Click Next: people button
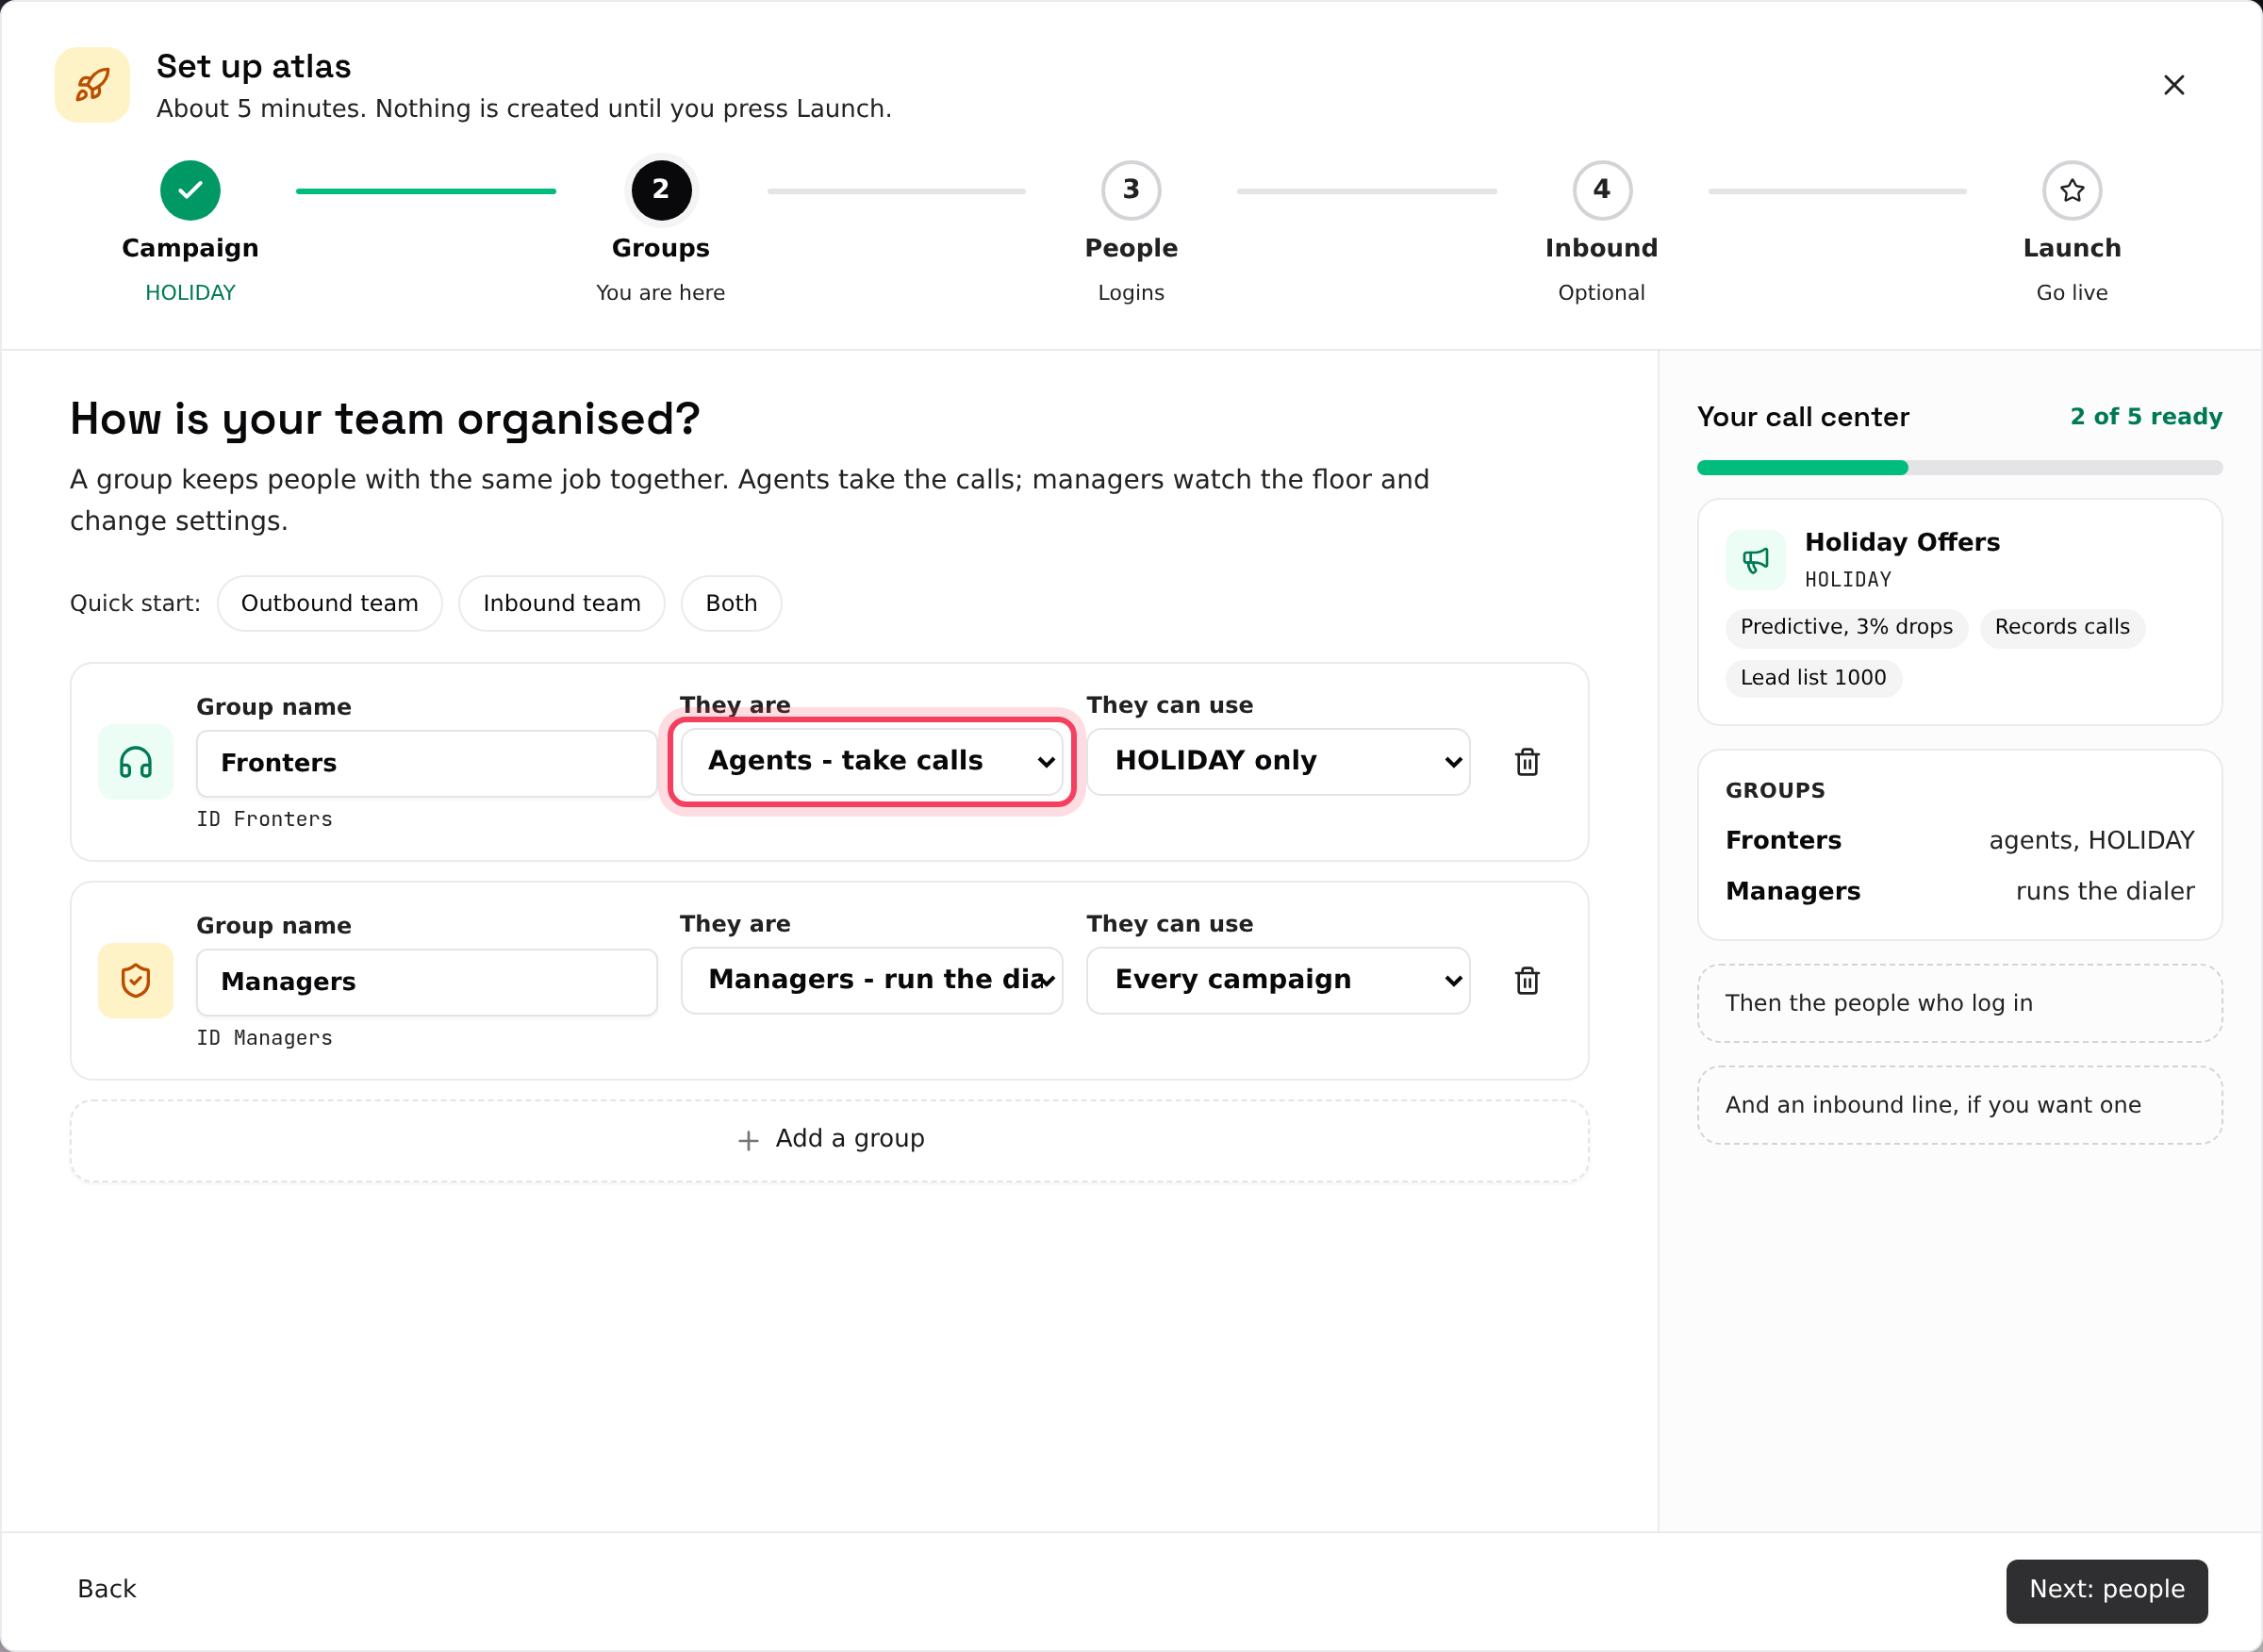This screenshot has height=1652, width=2263. click(2107, 1591)
